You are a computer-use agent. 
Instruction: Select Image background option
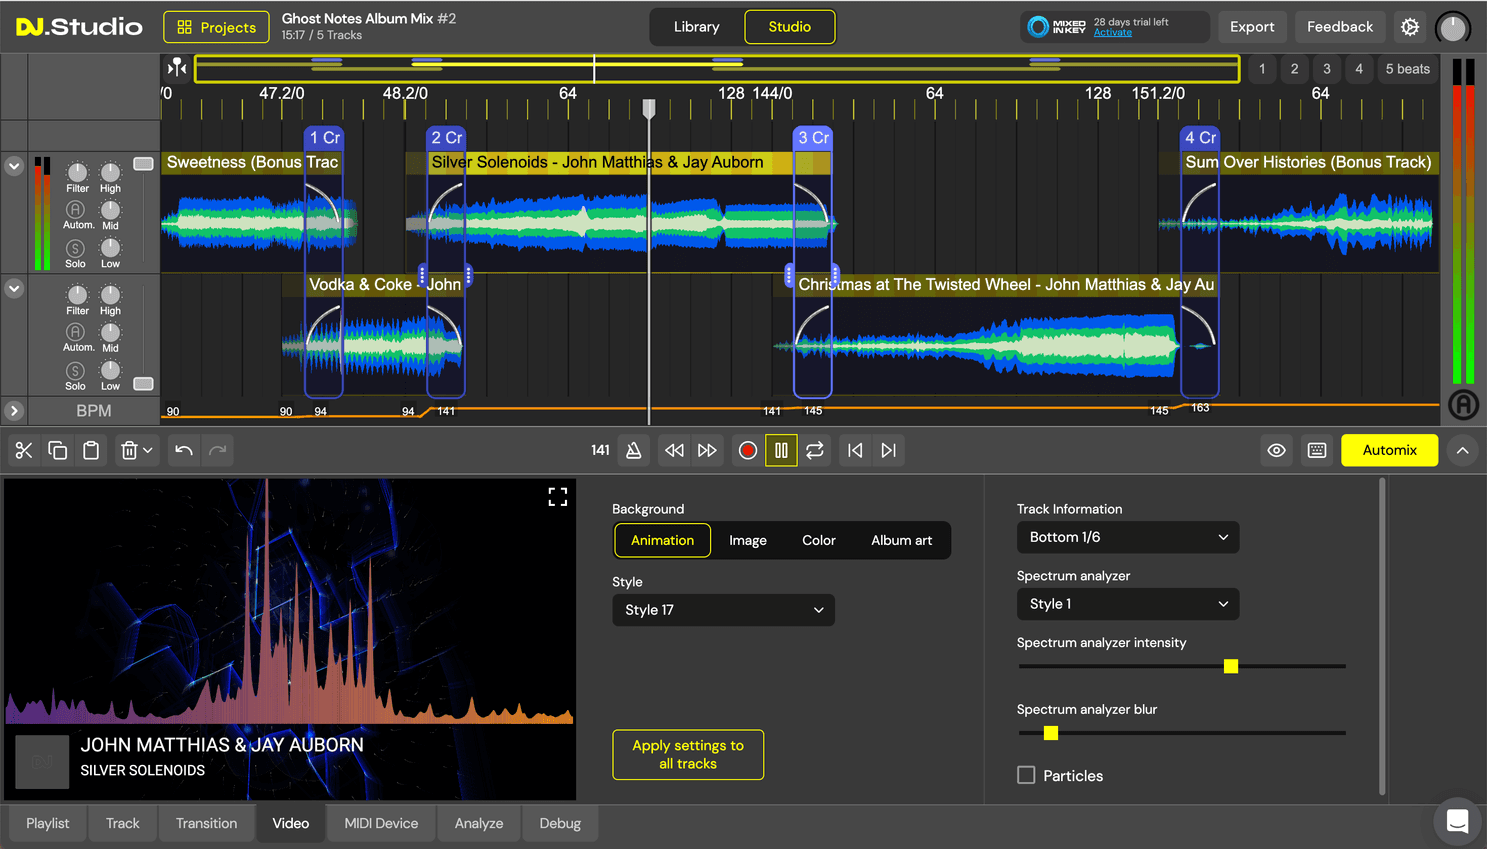pos(748,540)
